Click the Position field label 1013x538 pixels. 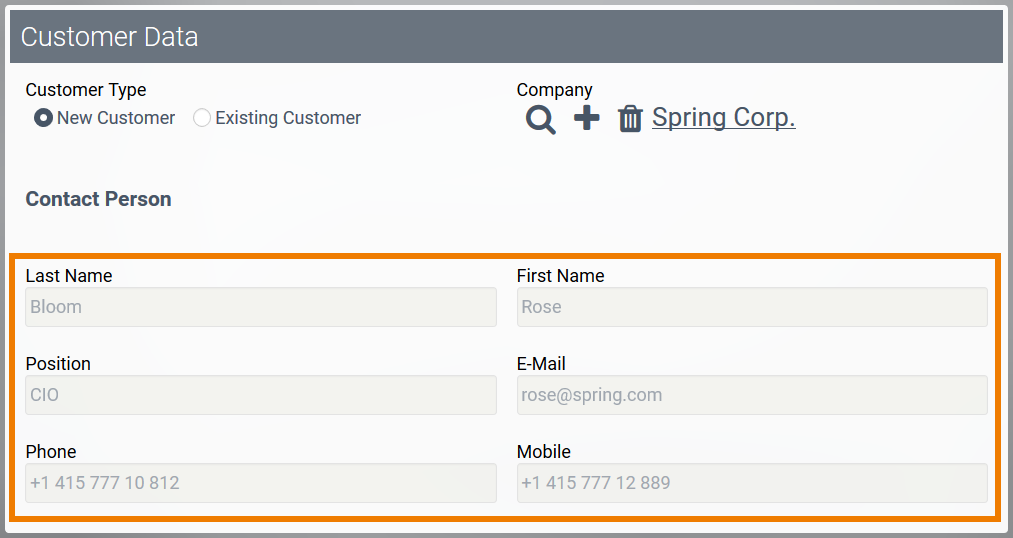click(x=58, y=364)
